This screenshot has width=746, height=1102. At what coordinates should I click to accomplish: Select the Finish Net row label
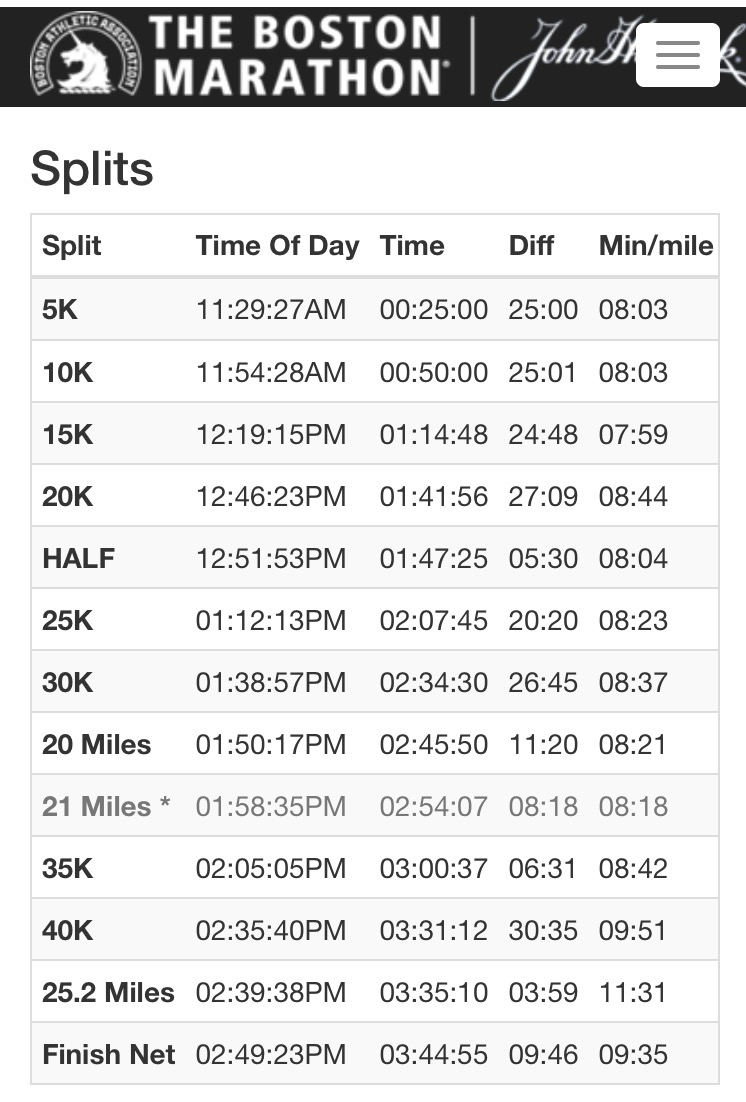[x=108, y=1054]
